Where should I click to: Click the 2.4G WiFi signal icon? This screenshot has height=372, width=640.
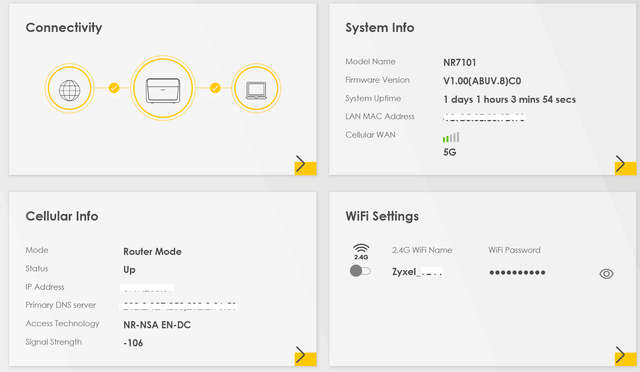point(361,252)
